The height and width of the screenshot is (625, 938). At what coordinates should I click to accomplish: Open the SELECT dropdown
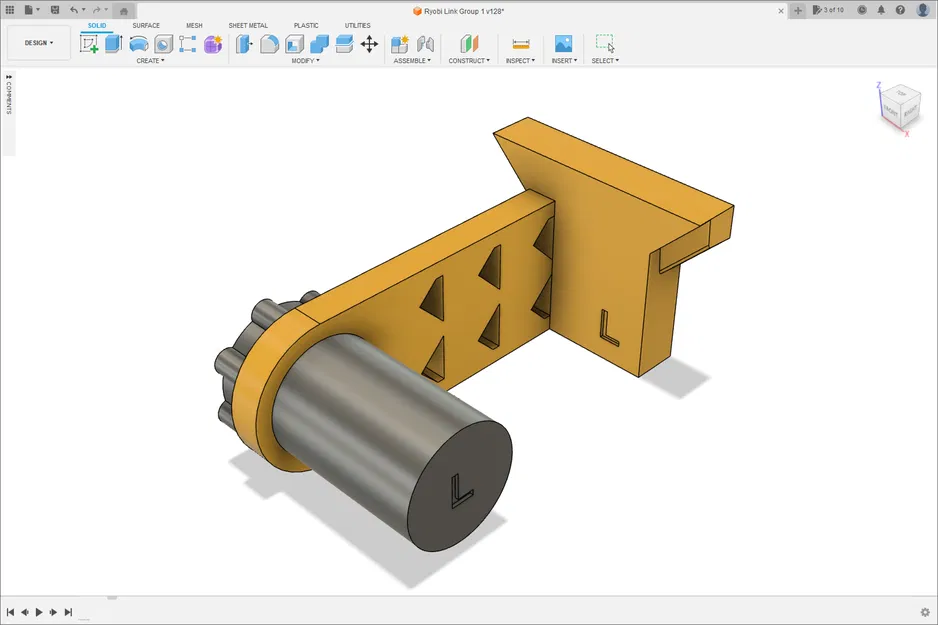[x=604, y=60]
